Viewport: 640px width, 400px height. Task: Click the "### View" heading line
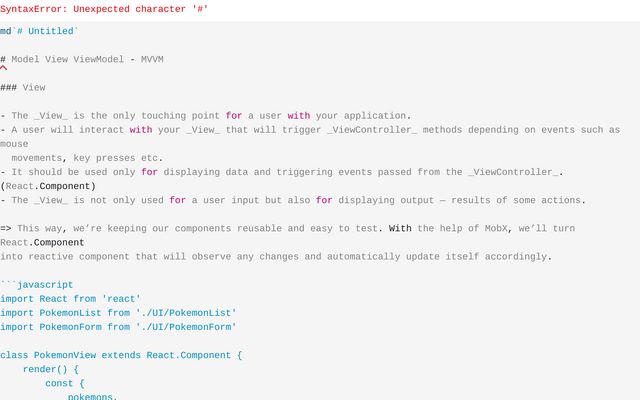pyautogui.click(x=23, y=87)
